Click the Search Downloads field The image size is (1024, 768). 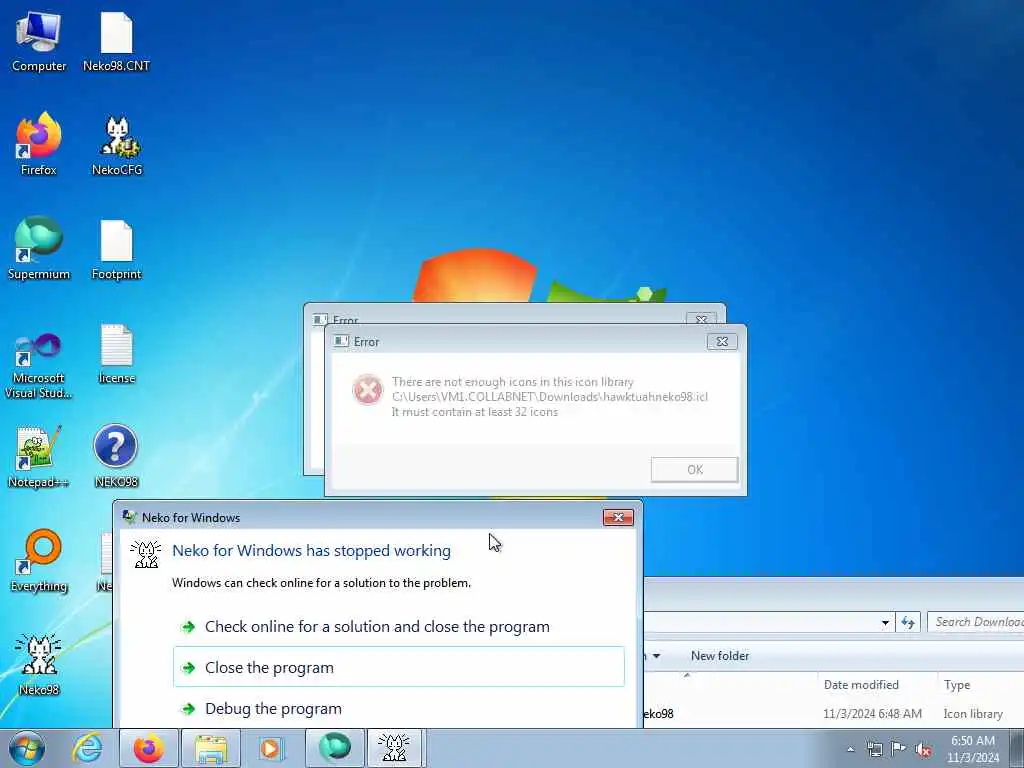pos(976,622)
